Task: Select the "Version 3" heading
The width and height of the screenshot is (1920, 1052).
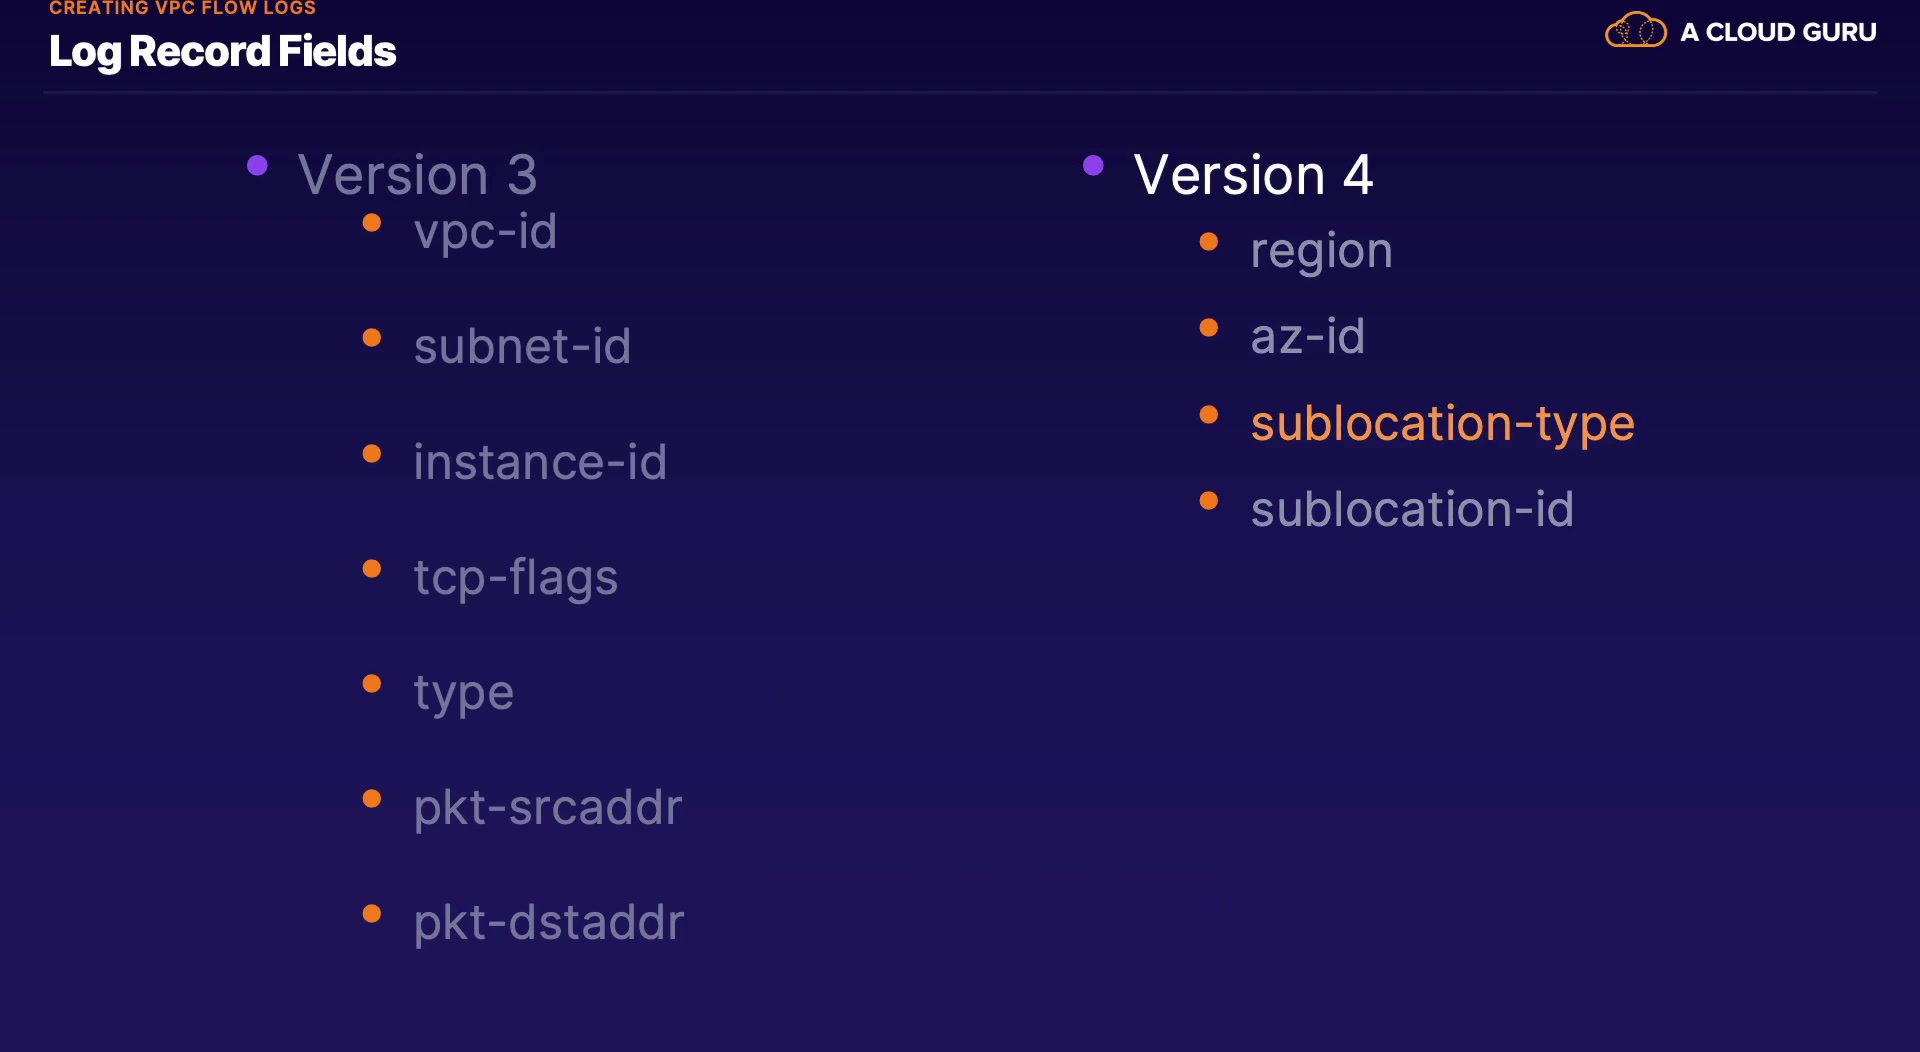Action: [417, 175]
